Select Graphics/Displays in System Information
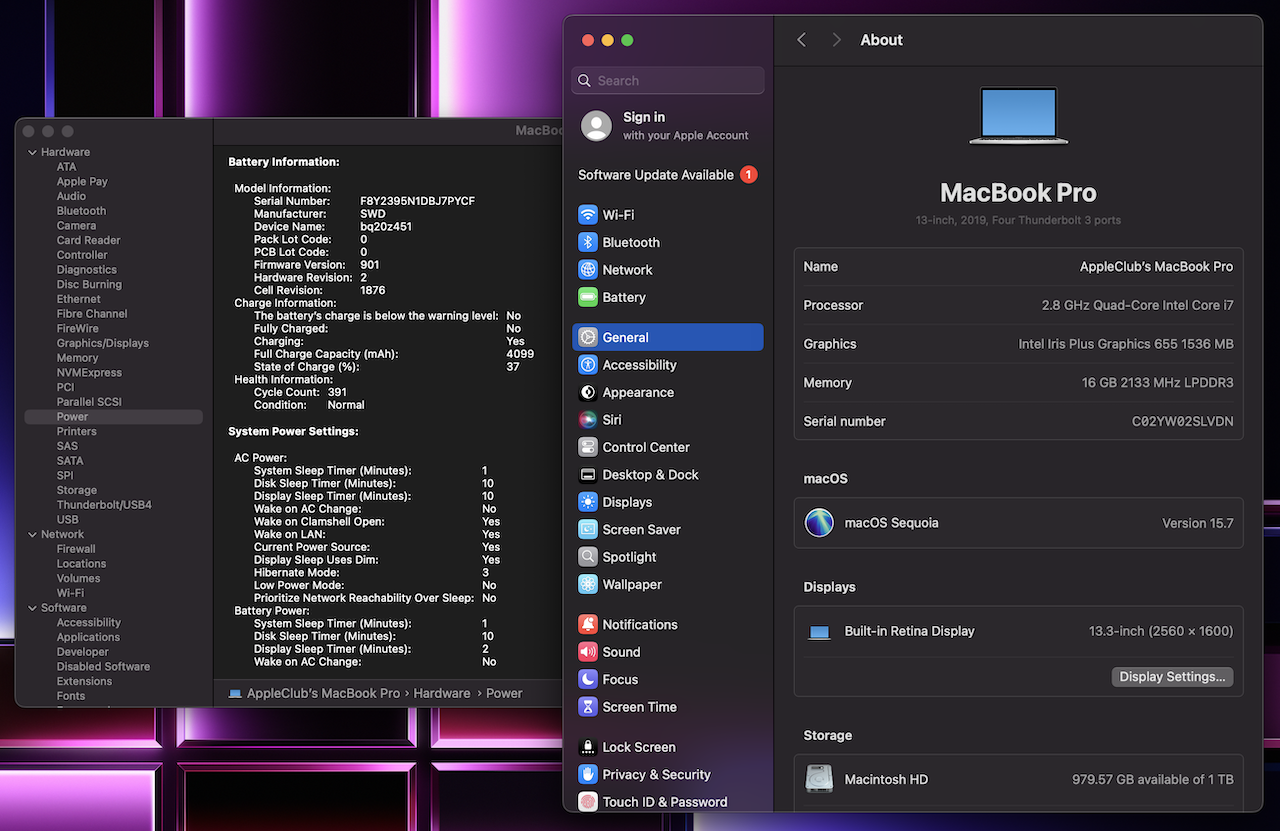The height and width of the screenshot is (831, 1280). pyautogui.click(x=103, y=343)
